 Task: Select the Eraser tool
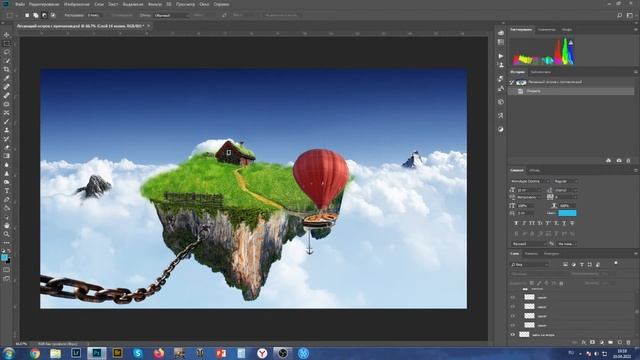[x=7, y=147]
